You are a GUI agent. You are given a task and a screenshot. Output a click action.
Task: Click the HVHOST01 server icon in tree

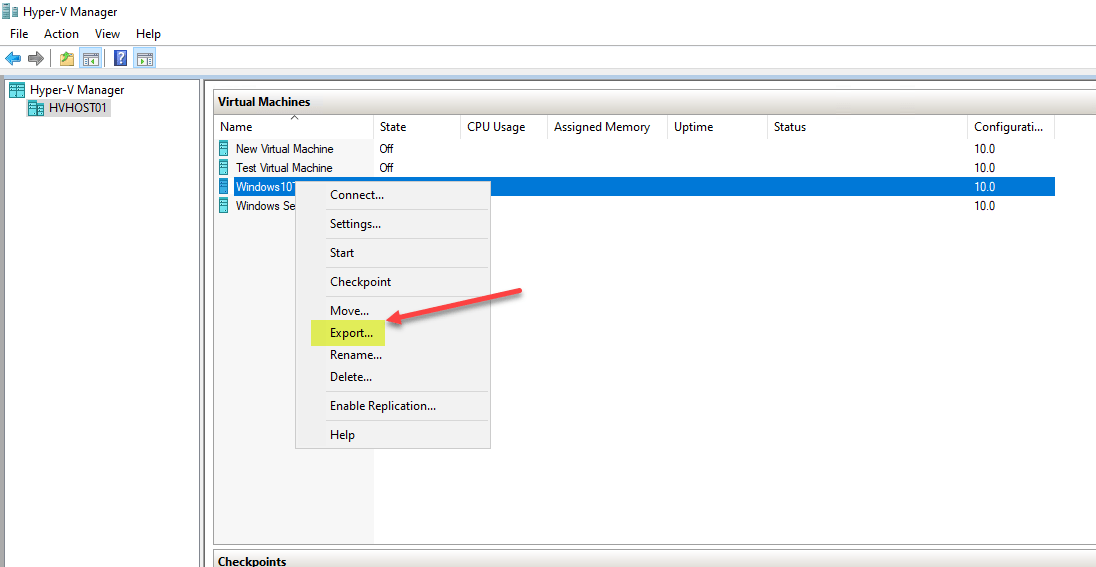tap(36, 108)
